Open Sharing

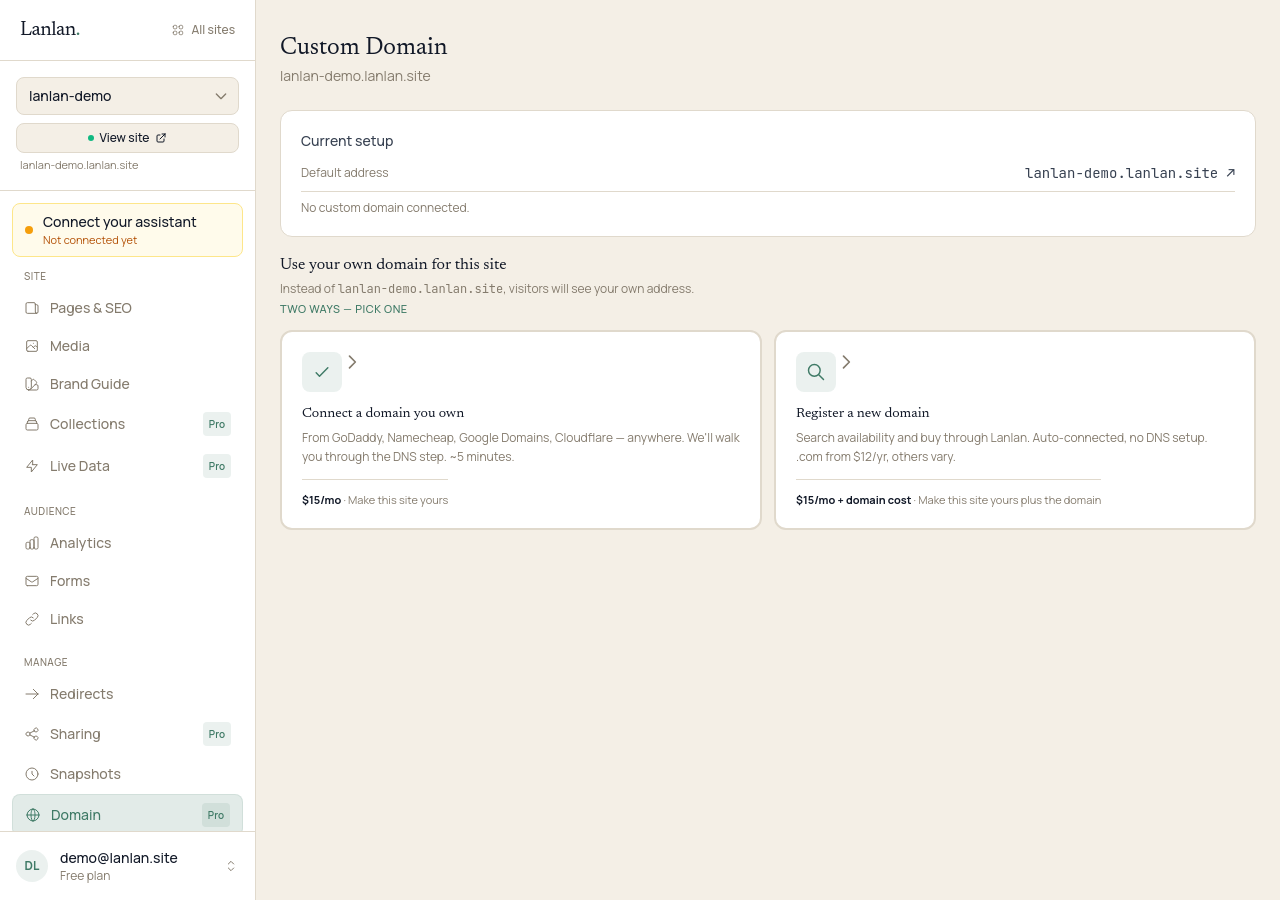point(127,734)
